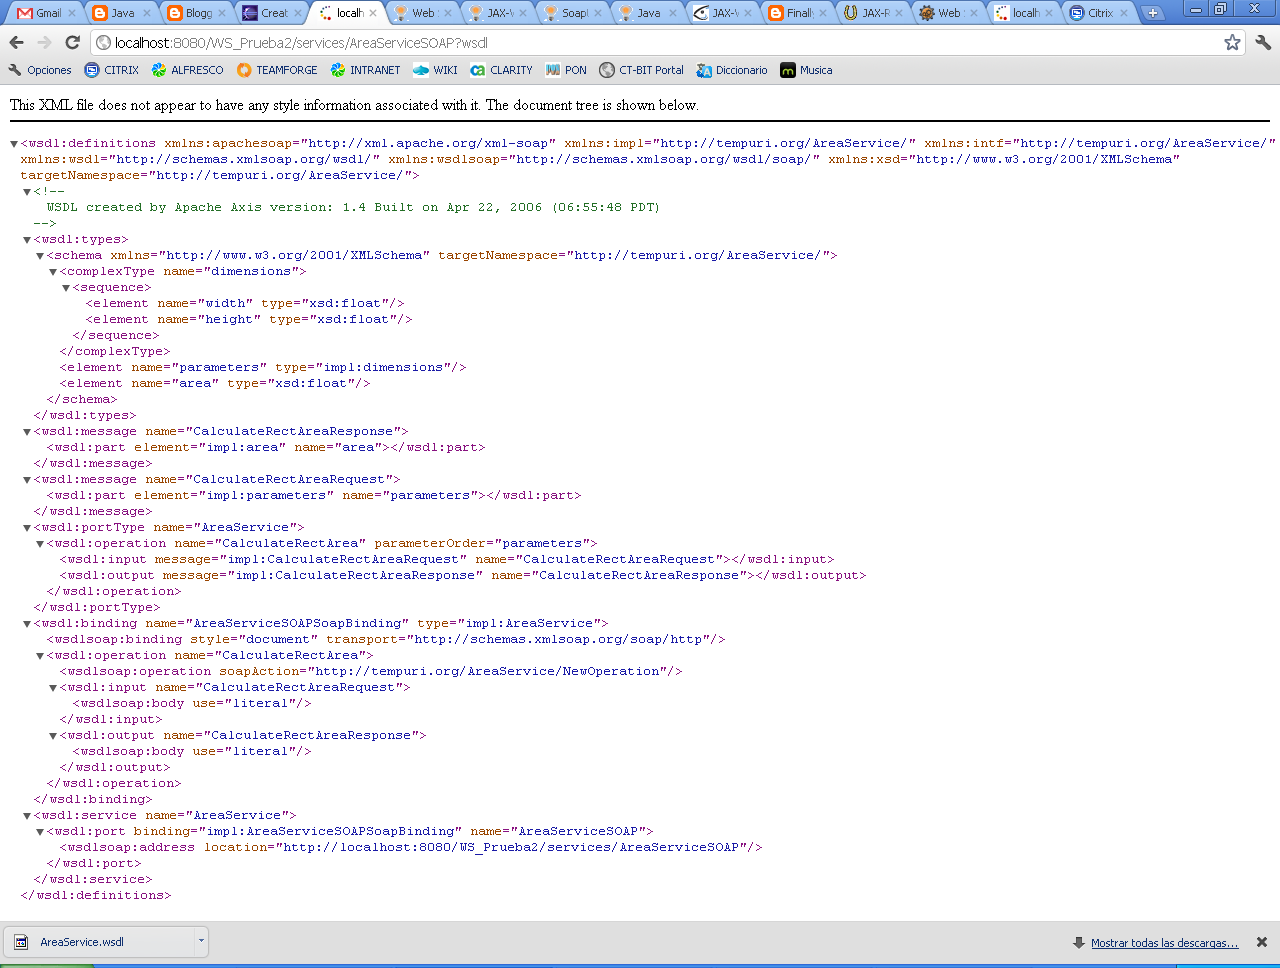
Task: Open the CITRIX bookmark
Action: [x=112, y=70]
